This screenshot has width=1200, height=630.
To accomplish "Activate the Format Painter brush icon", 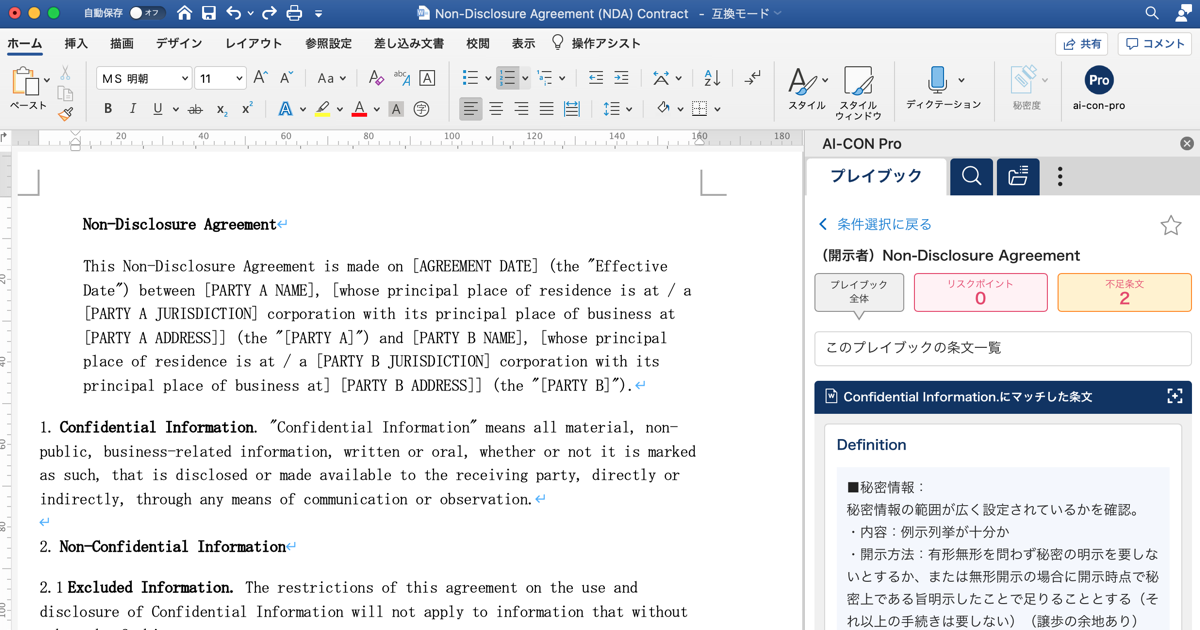I will click(65, 113).
